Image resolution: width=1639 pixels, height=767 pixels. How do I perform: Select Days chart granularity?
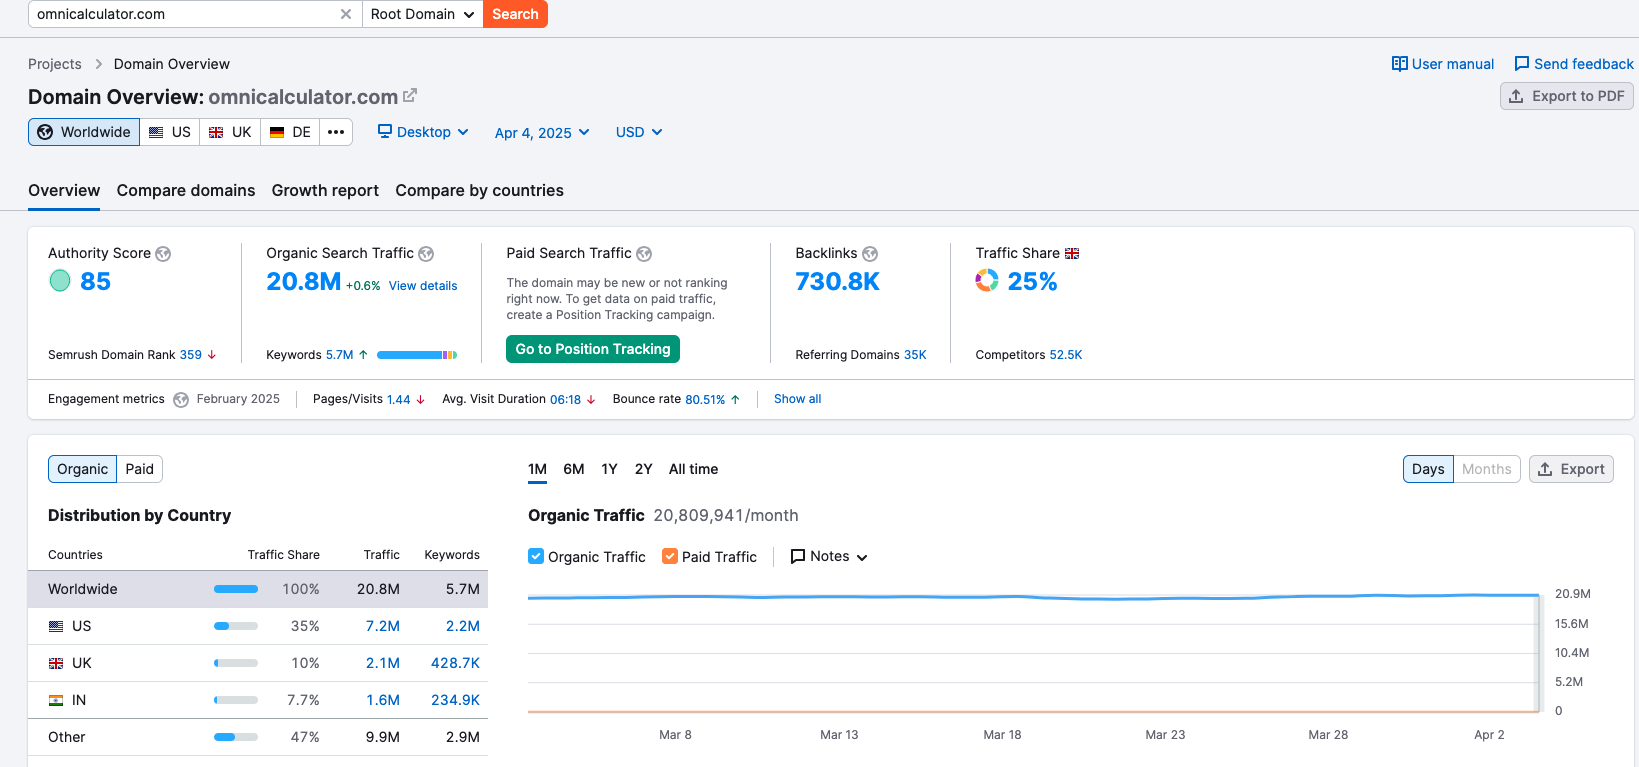tap(1428, 469)
